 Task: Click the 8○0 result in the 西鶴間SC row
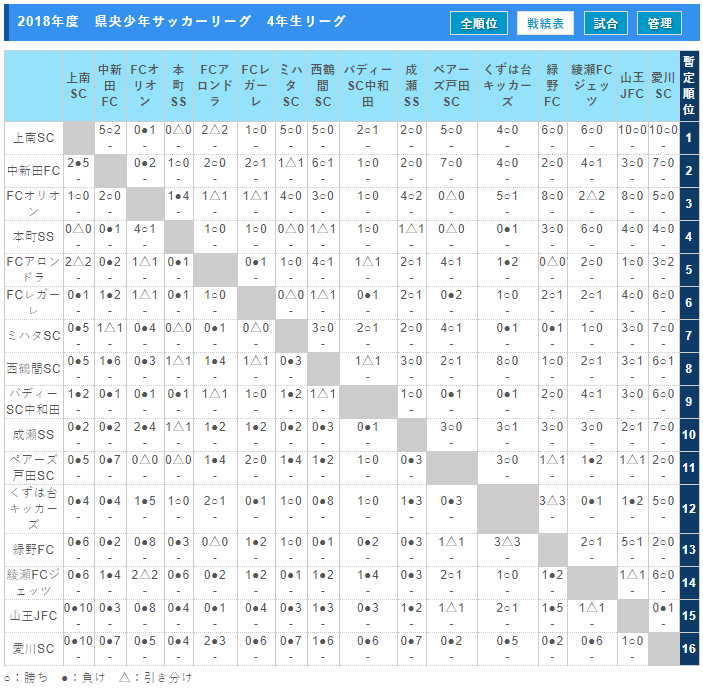508,361
